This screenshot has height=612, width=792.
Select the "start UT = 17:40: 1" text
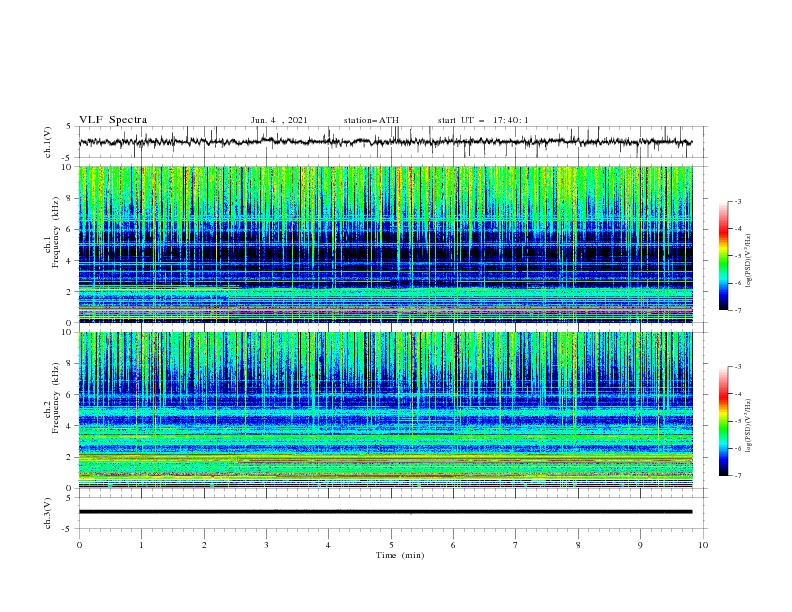[x=483, y=120]
